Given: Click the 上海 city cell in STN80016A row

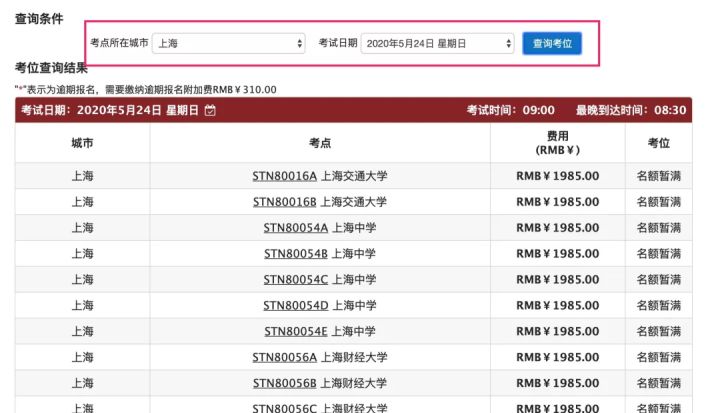Looking at the screenshot, I should (82, 176).
